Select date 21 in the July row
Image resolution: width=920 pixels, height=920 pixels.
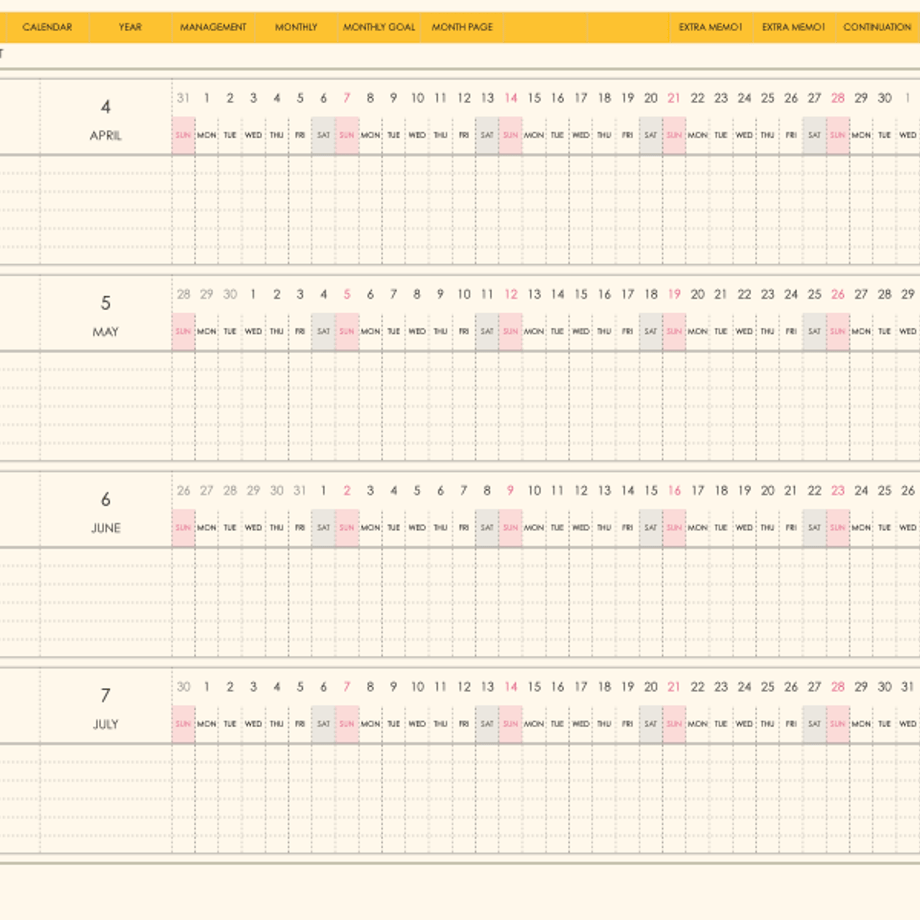(x=674, y=686)
